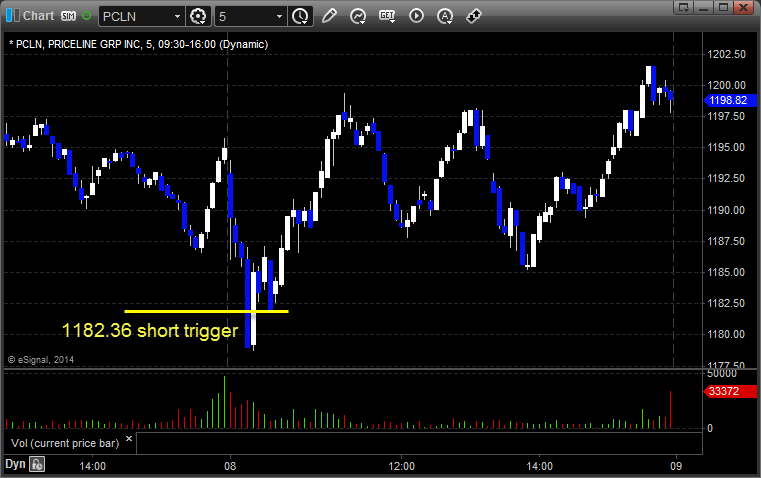The width and height of the screenshot is (761, 478).
Task: Click the 1180.00 price axis label
Action: pos(726,334)
